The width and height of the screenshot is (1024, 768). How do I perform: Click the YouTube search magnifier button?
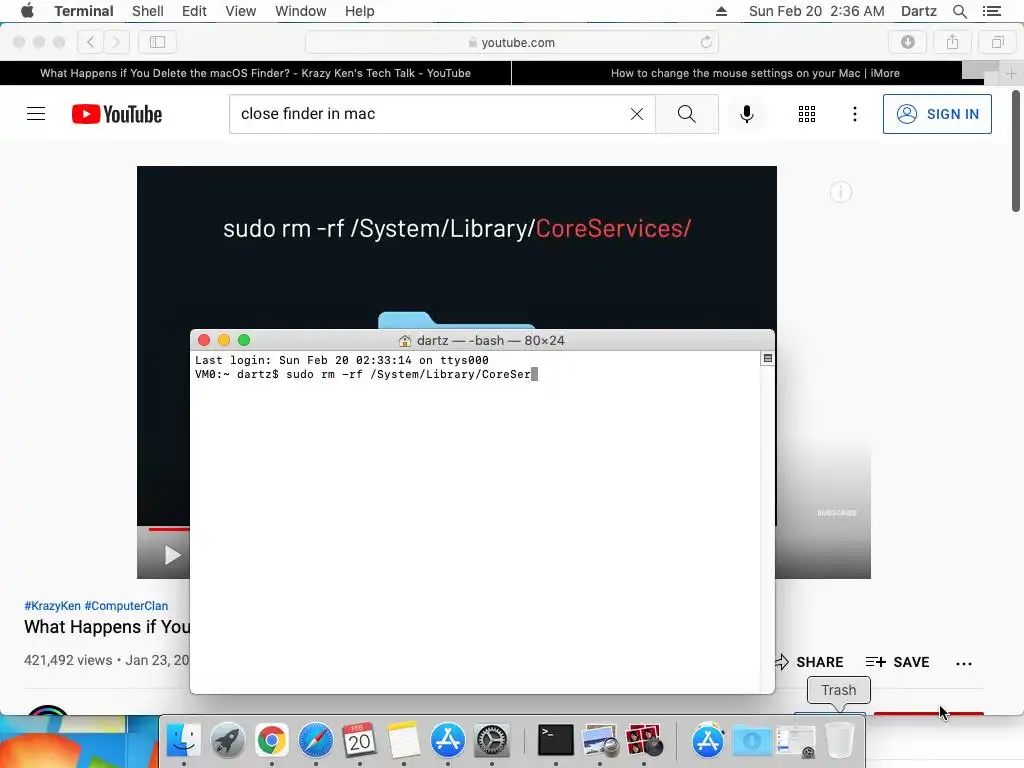point(686,114)
